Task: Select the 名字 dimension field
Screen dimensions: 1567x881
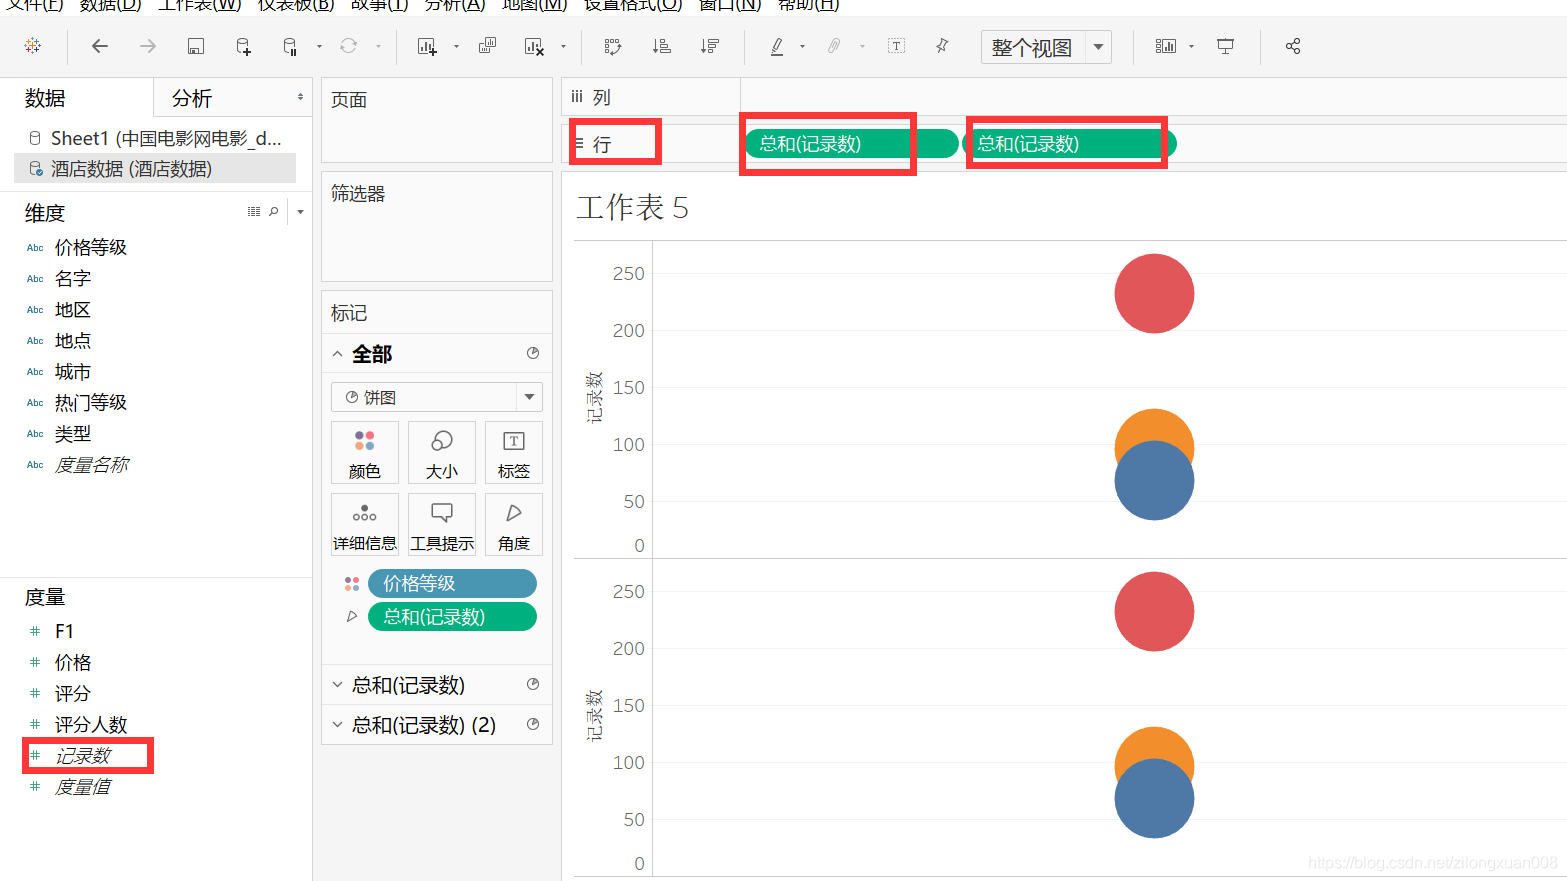Action: coord(73,278)
